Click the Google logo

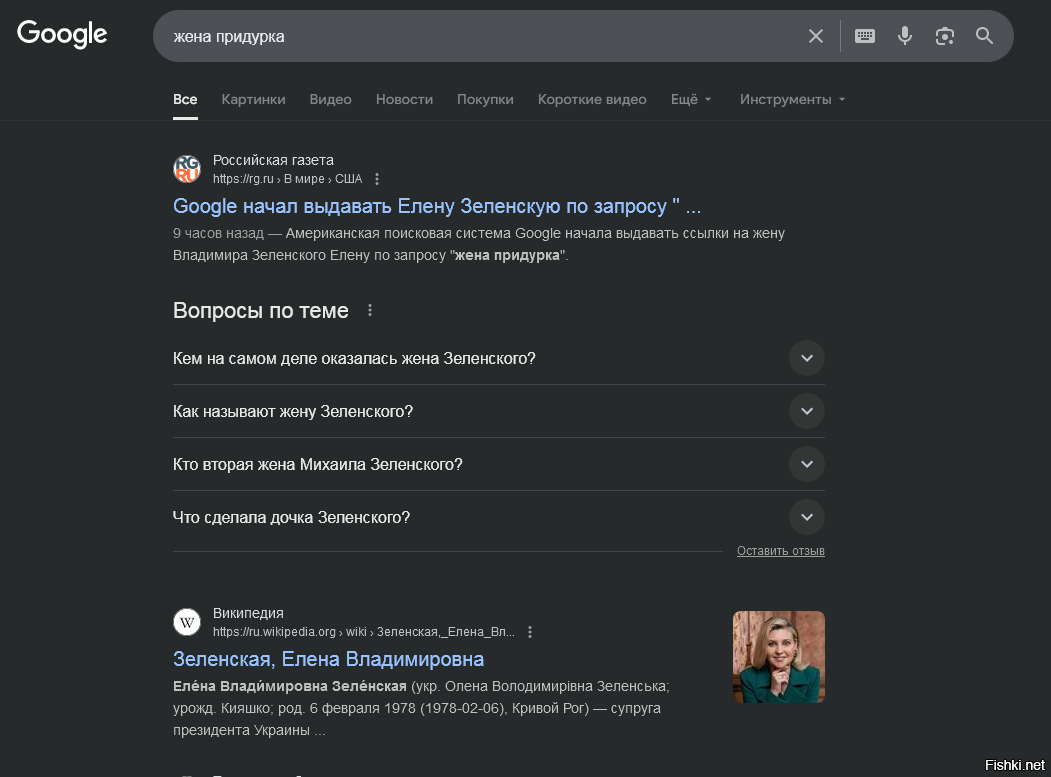(x=62, y=34)
